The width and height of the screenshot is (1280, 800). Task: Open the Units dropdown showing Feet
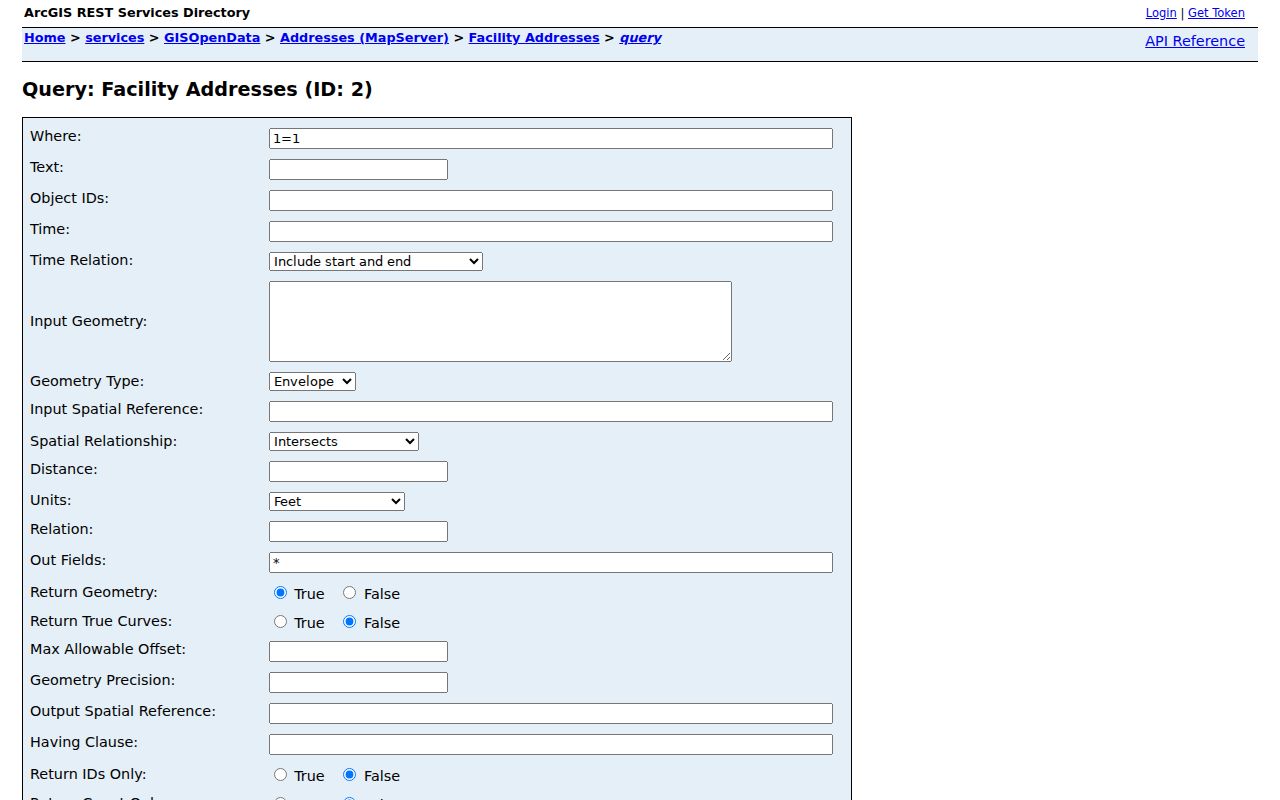[337, 501]
